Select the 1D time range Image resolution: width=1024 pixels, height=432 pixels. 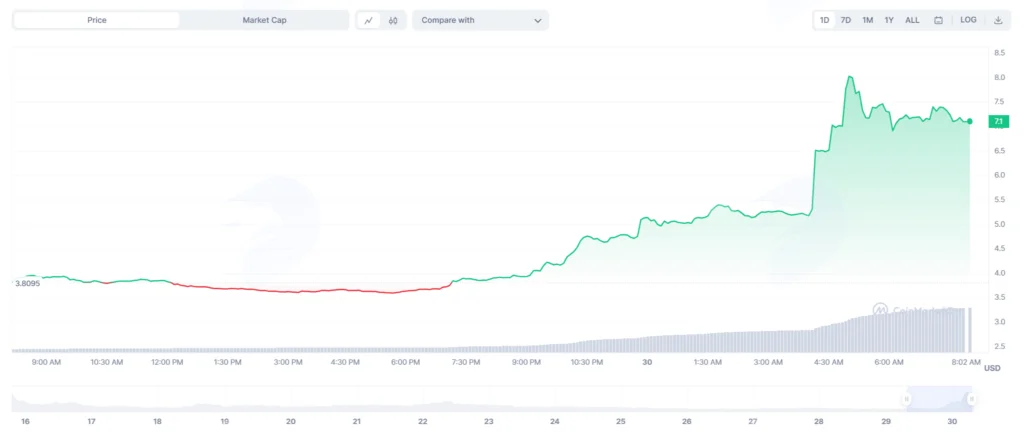[824, 20]
